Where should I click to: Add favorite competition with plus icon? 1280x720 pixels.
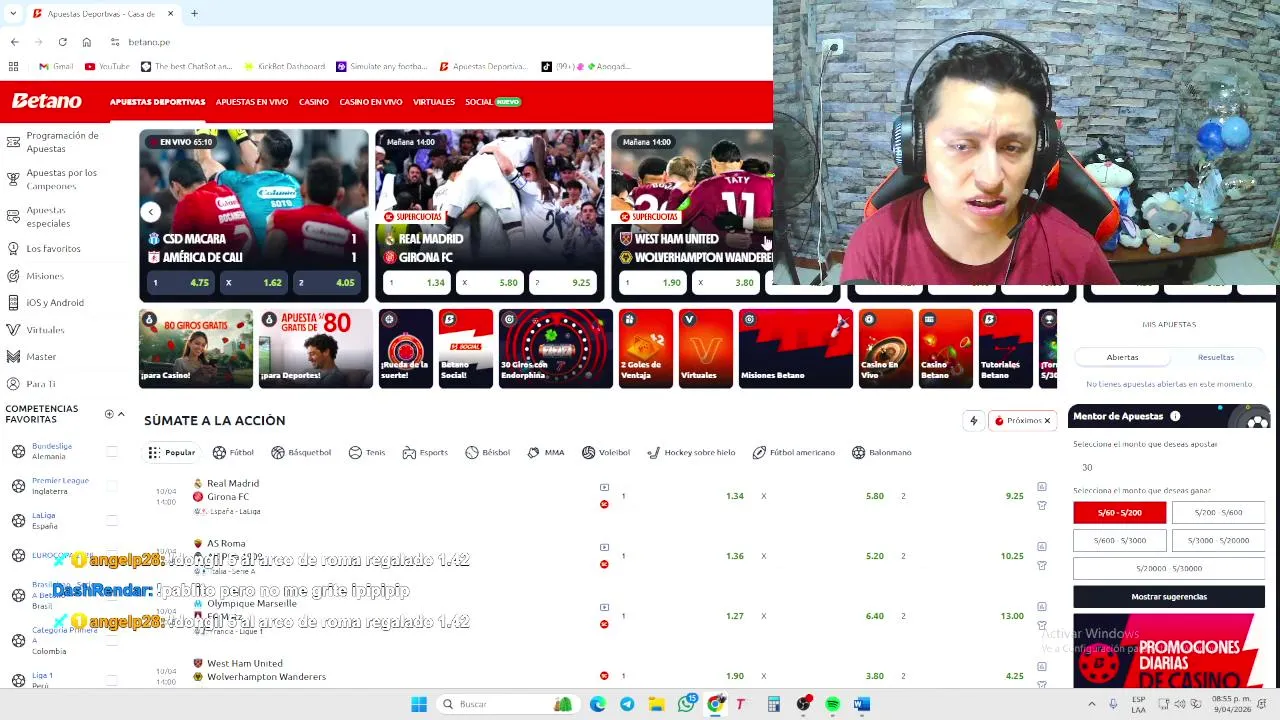pyautogui.click(x=109, y=414)
